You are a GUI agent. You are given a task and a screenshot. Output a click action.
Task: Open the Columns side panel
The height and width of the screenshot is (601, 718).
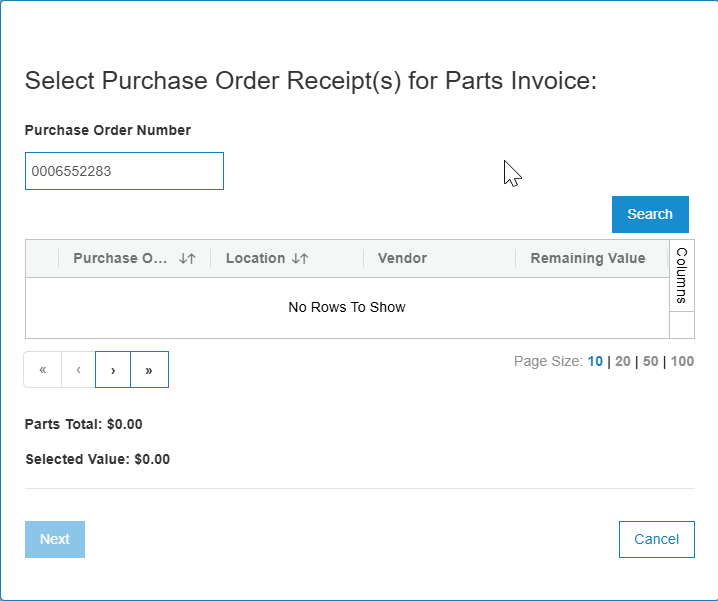681,275
